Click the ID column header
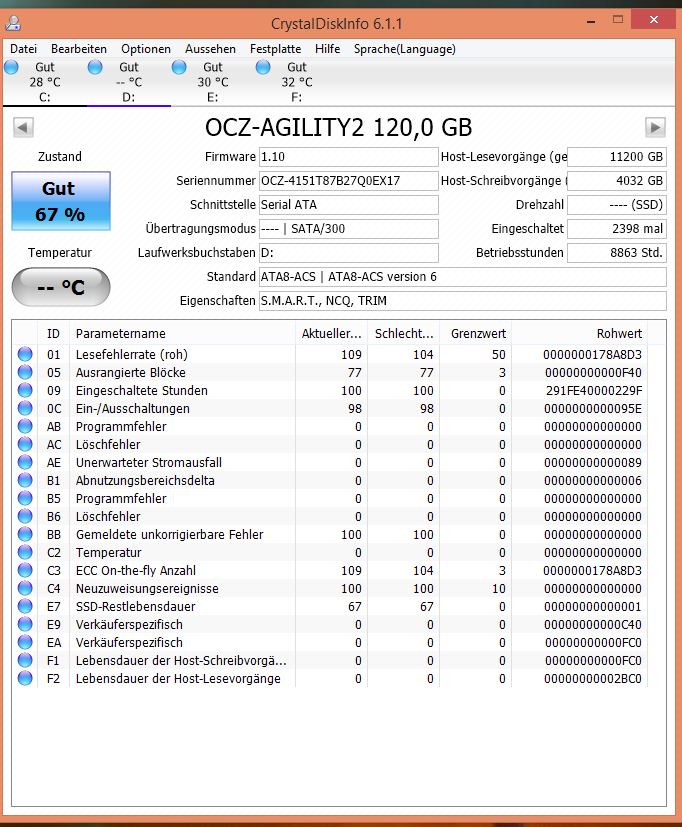The width and height of the screenshot is (682, 827). (x=53, y=333)
